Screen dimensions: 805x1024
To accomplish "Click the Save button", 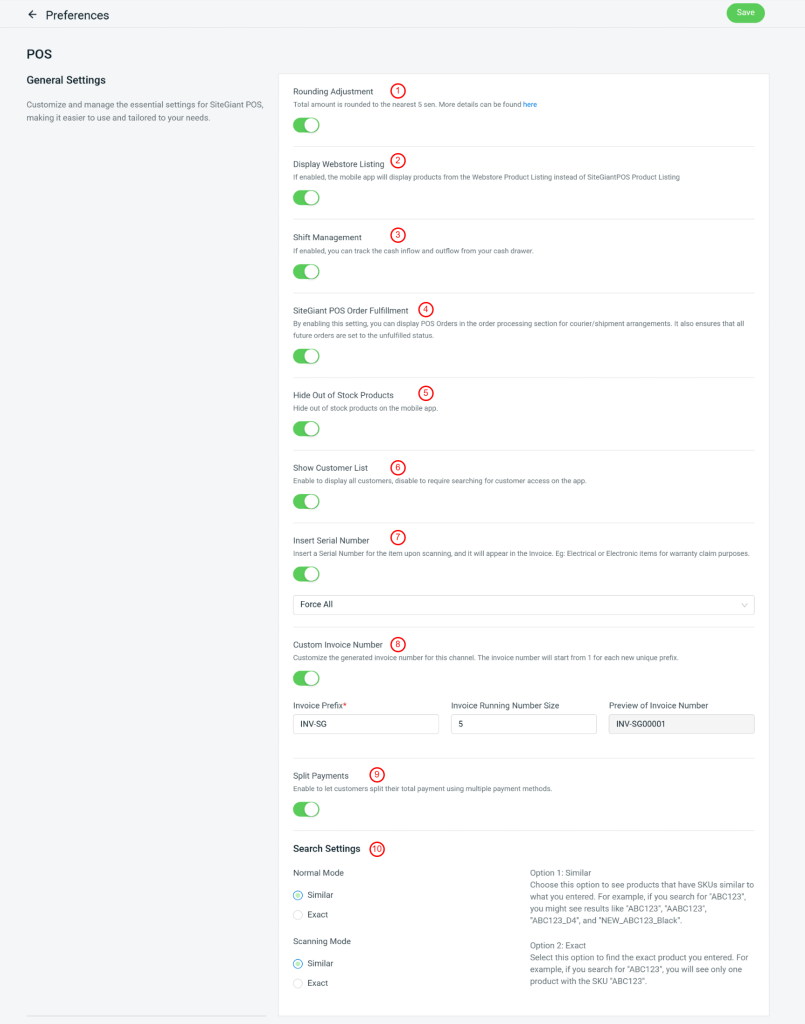I will point(745,13).
